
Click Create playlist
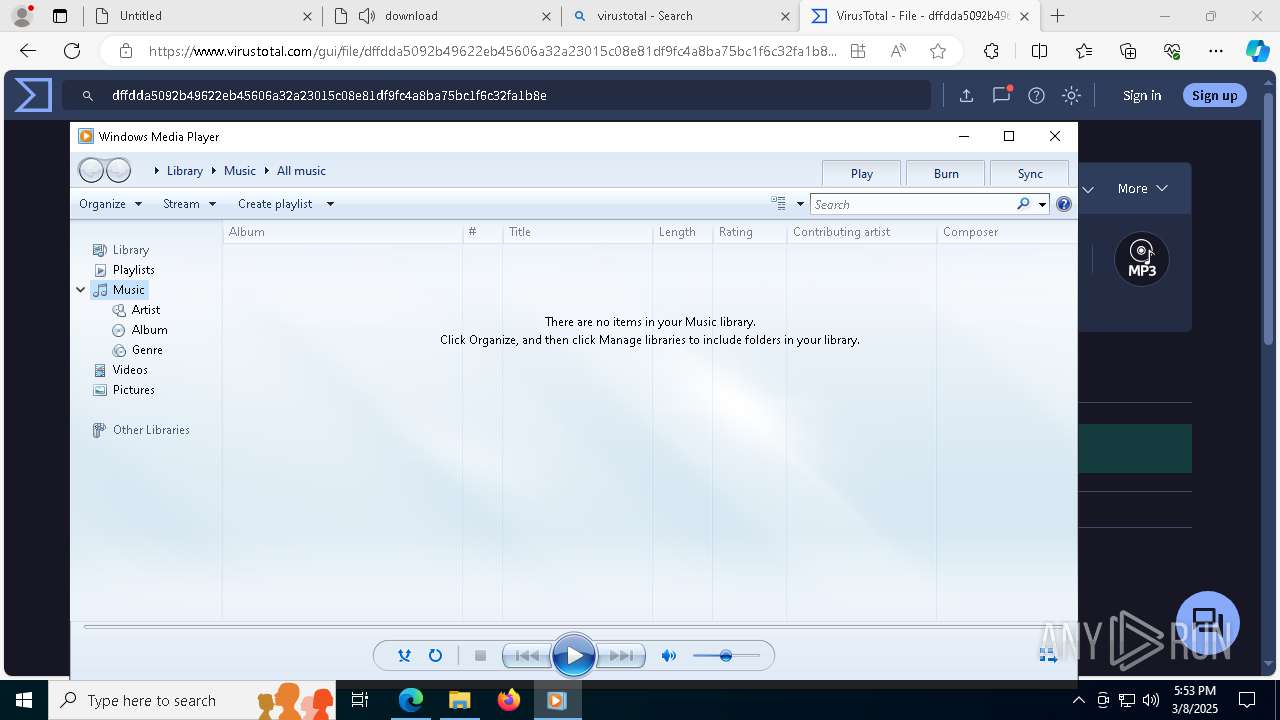tap(275, 204)
